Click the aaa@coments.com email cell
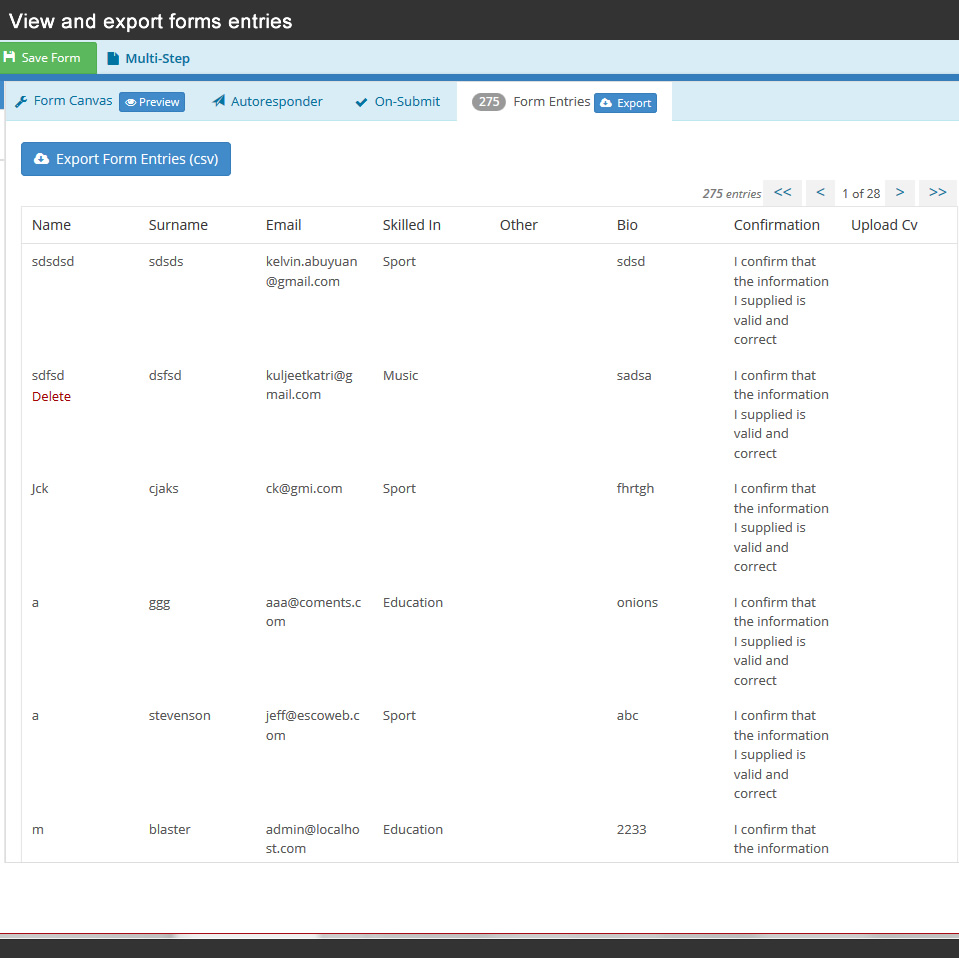Viewport: 959px width, 958px height. coord(313,612)
